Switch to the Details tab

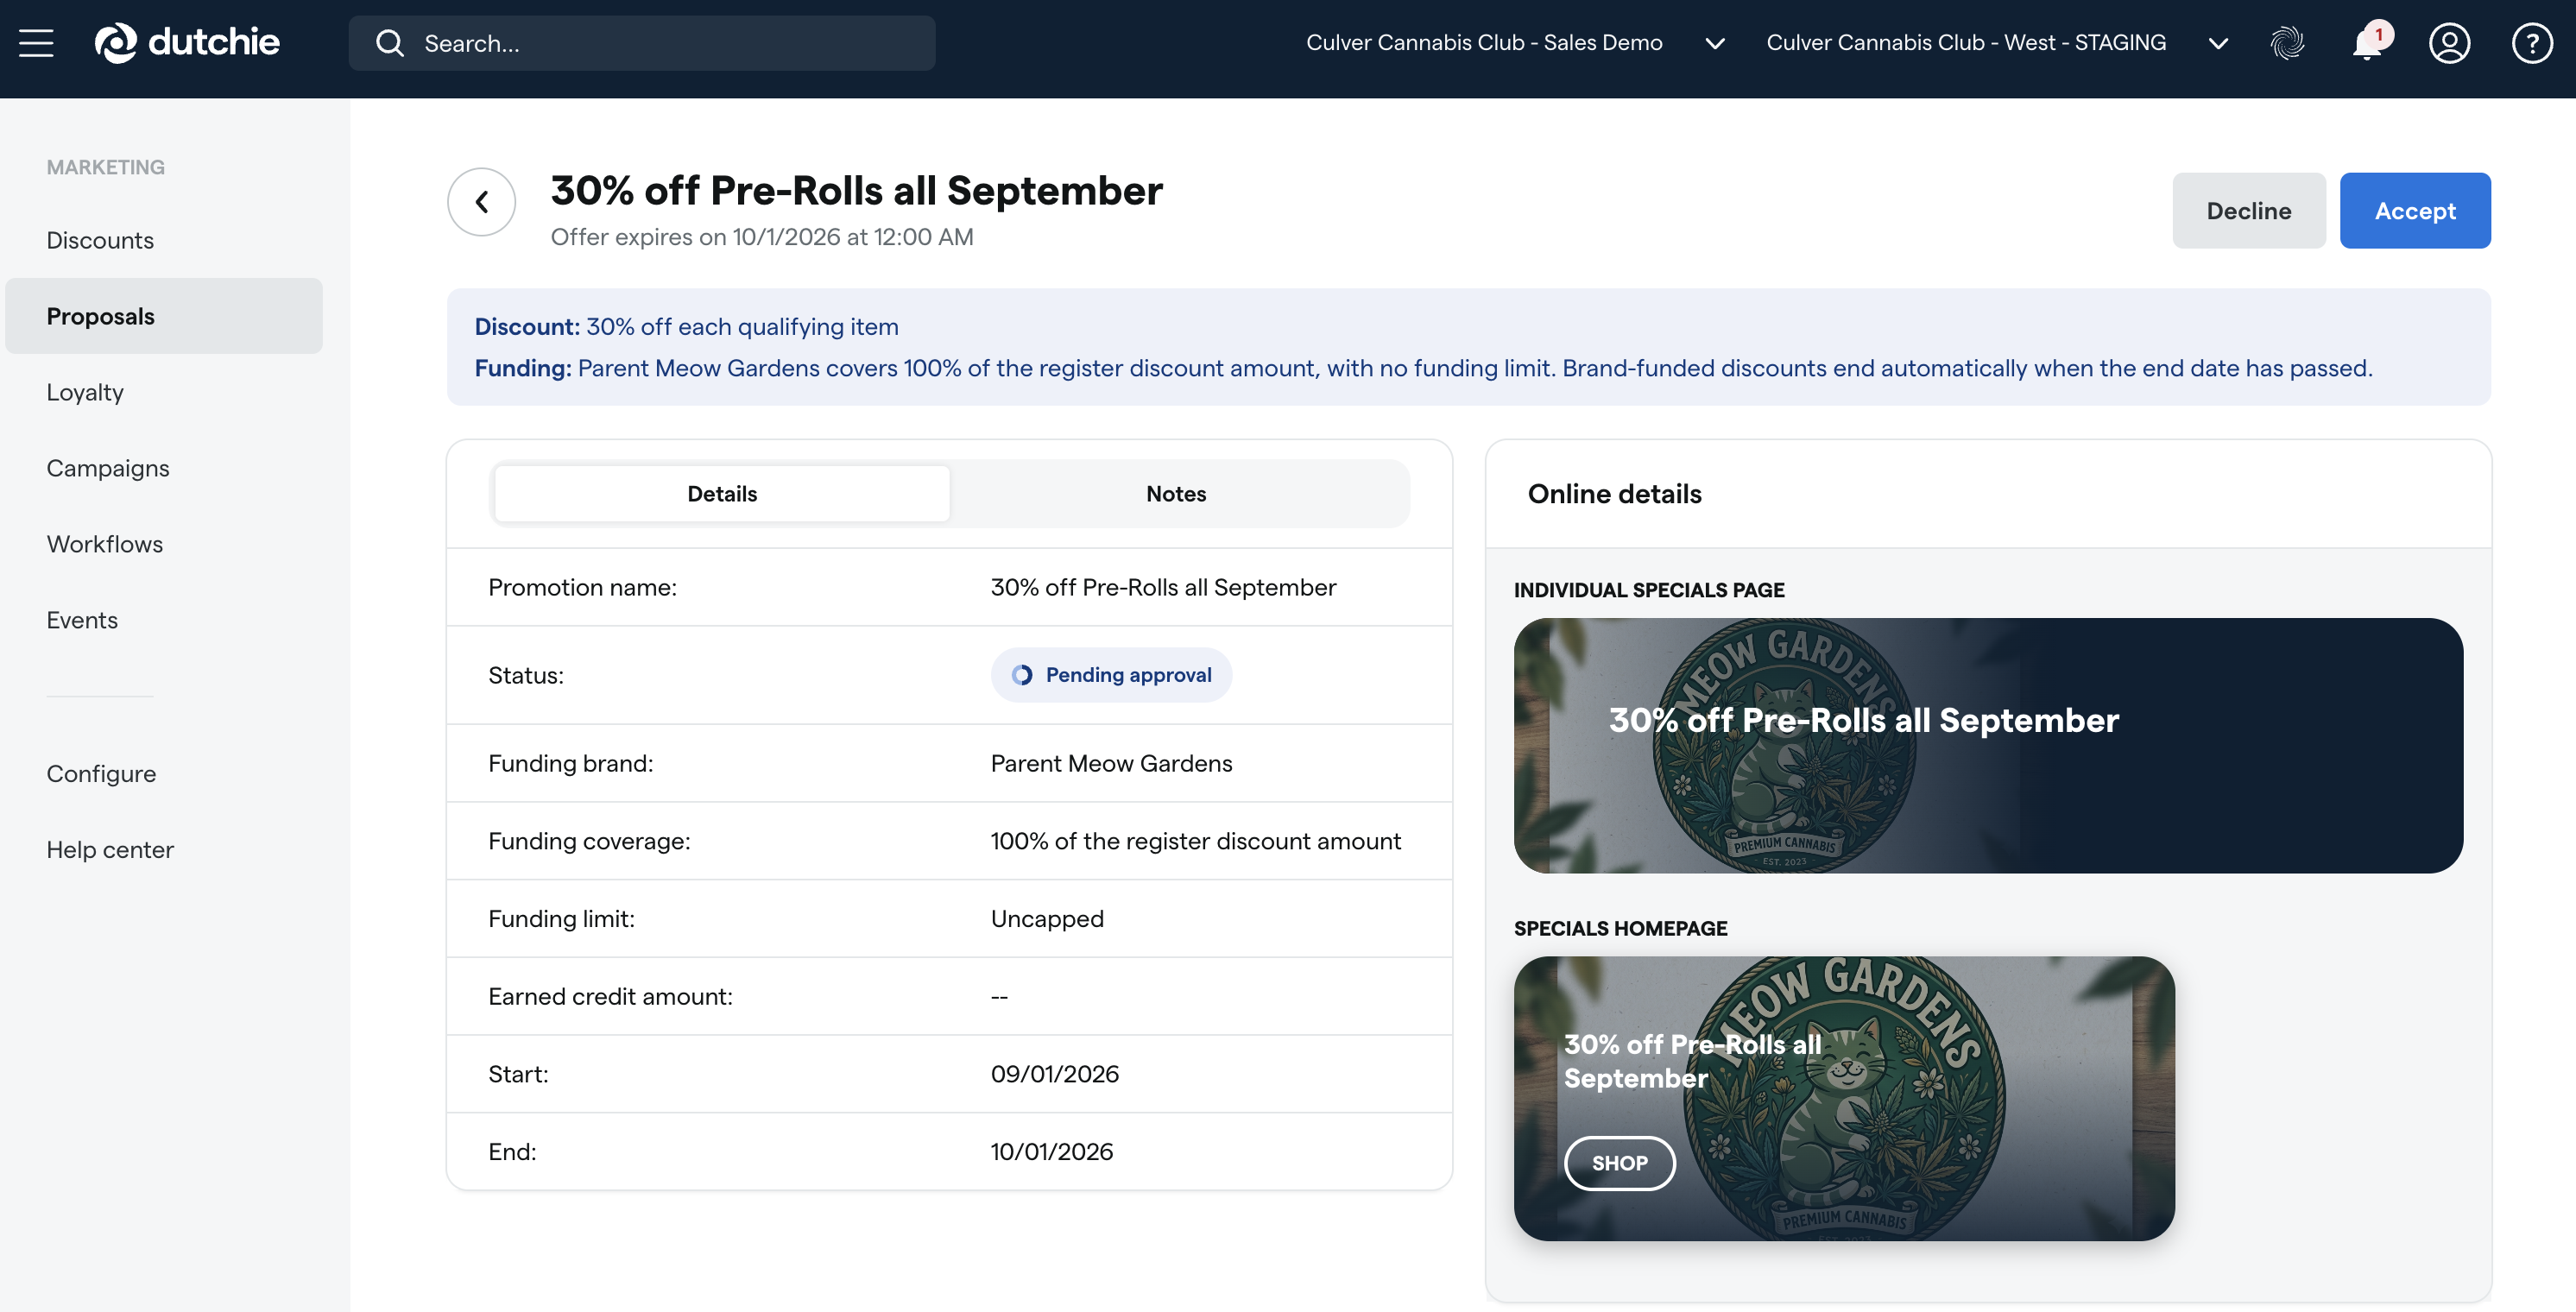pos(722,494)
